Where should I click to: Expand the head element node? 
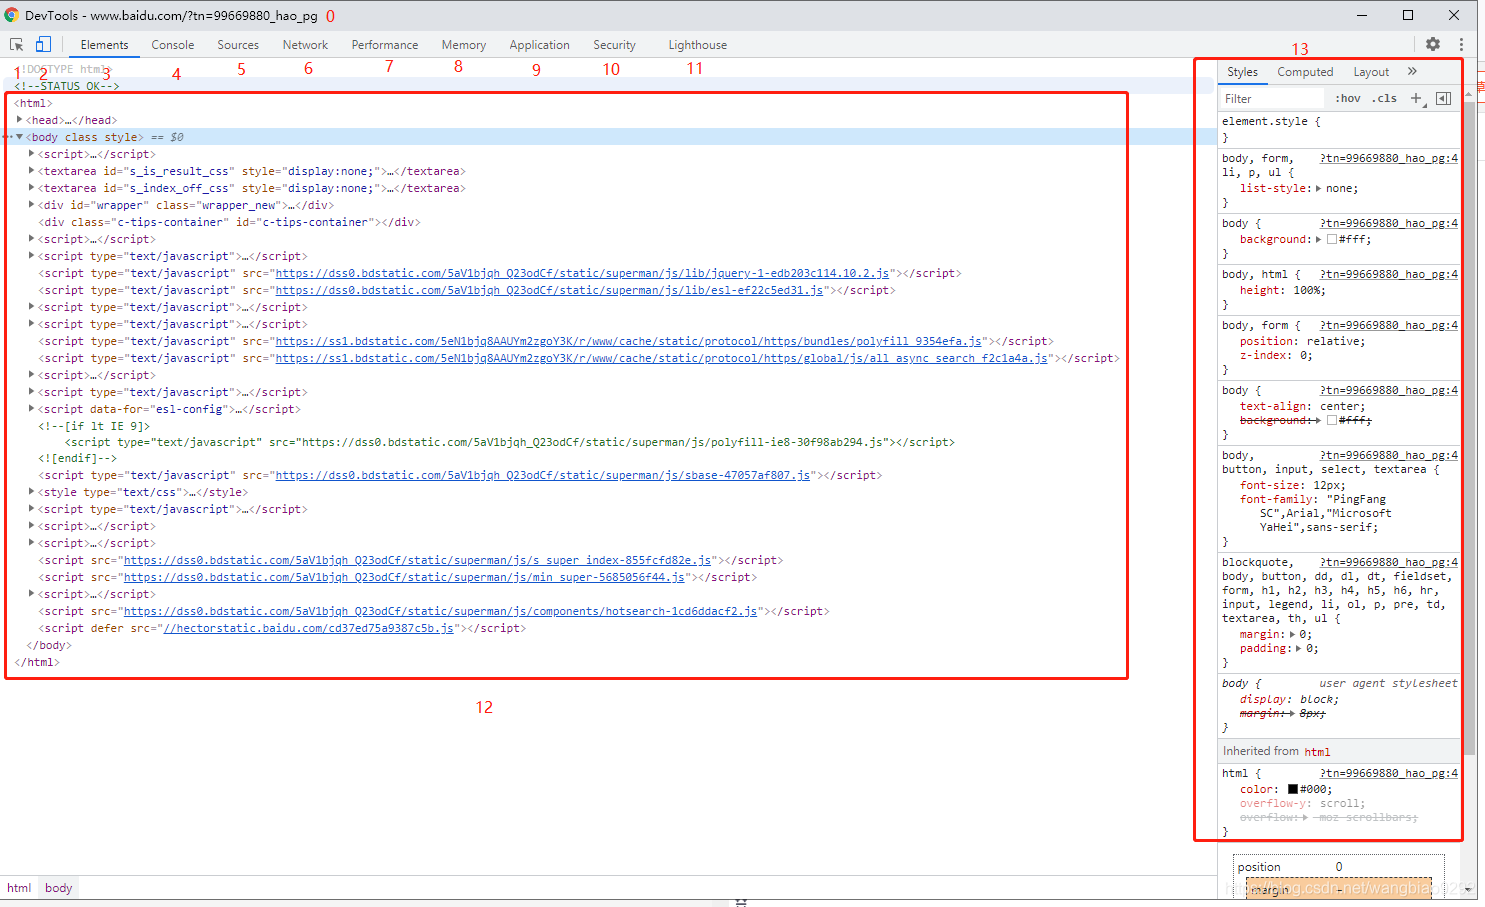click(x=19, y=120)
